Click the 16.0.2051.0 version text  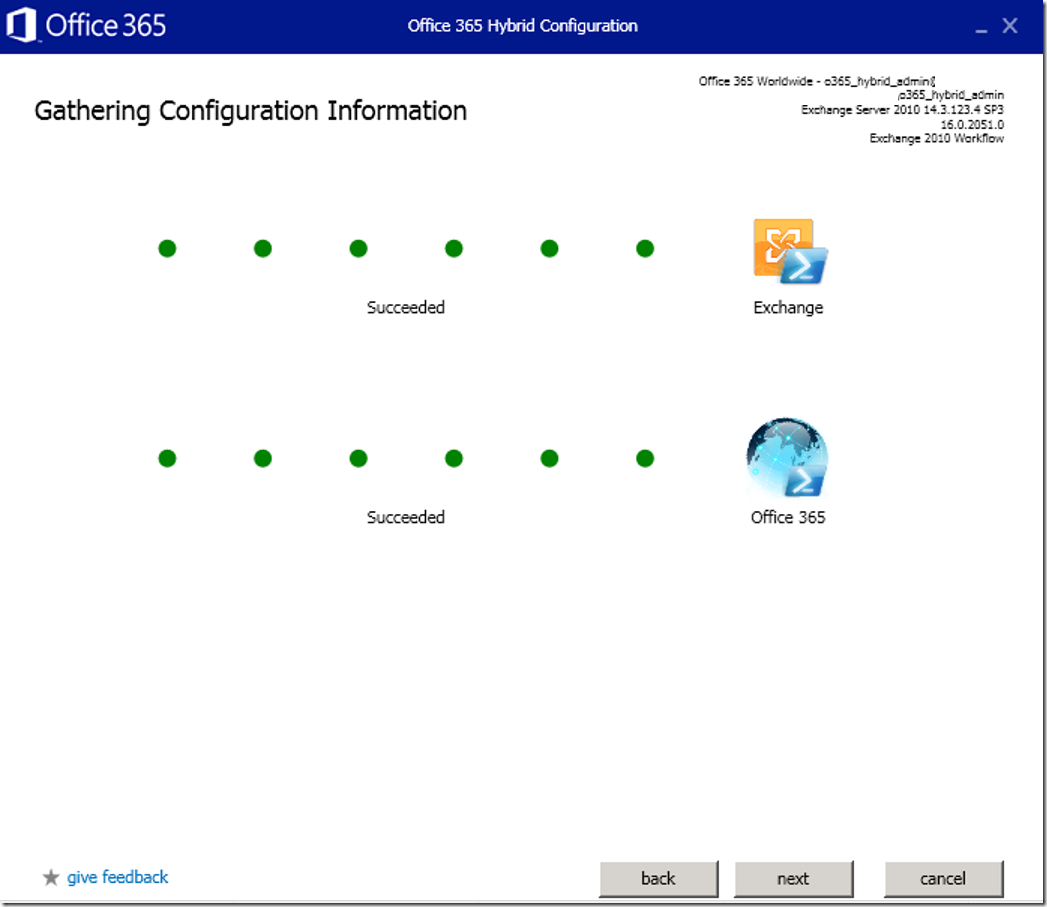972,124
